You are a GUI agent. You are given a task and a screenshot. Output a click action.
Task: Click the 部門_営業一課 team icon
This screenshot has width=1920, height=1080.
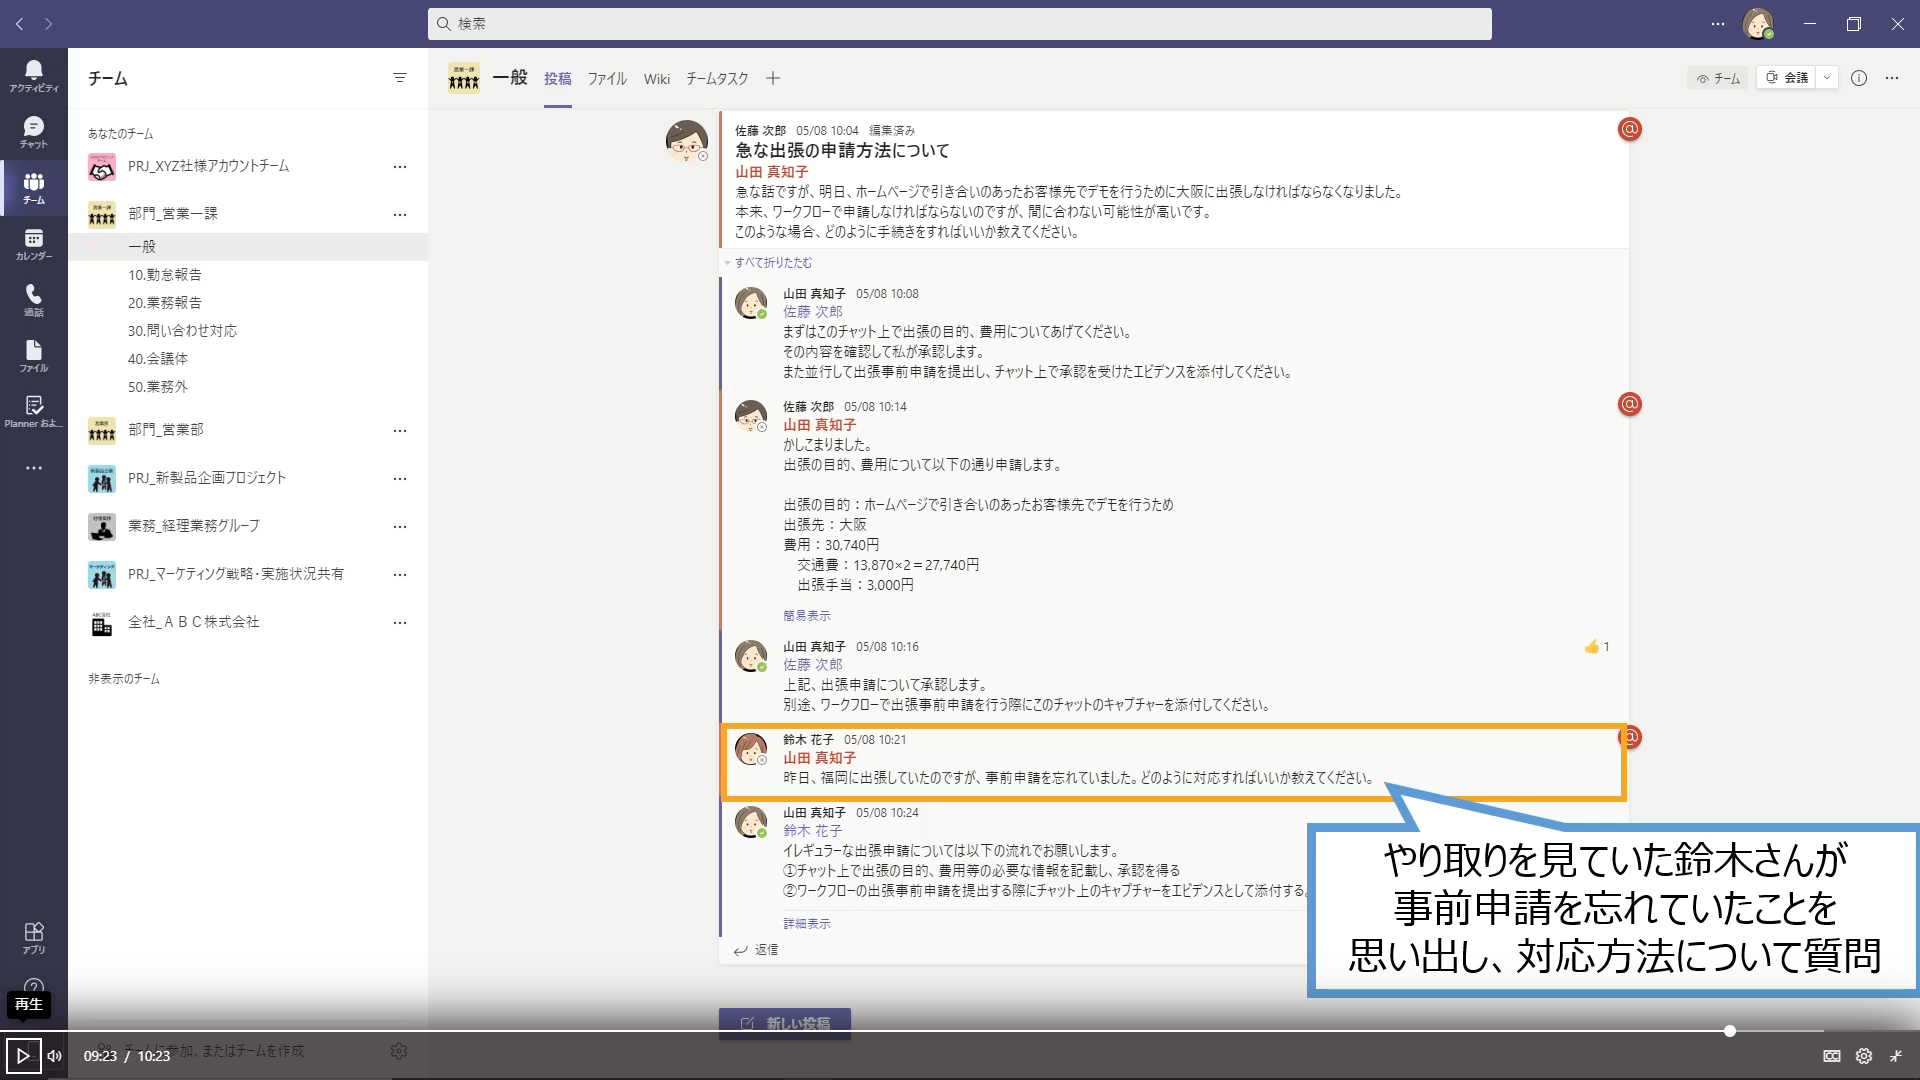pyautogui.click(x=101, y=214)
